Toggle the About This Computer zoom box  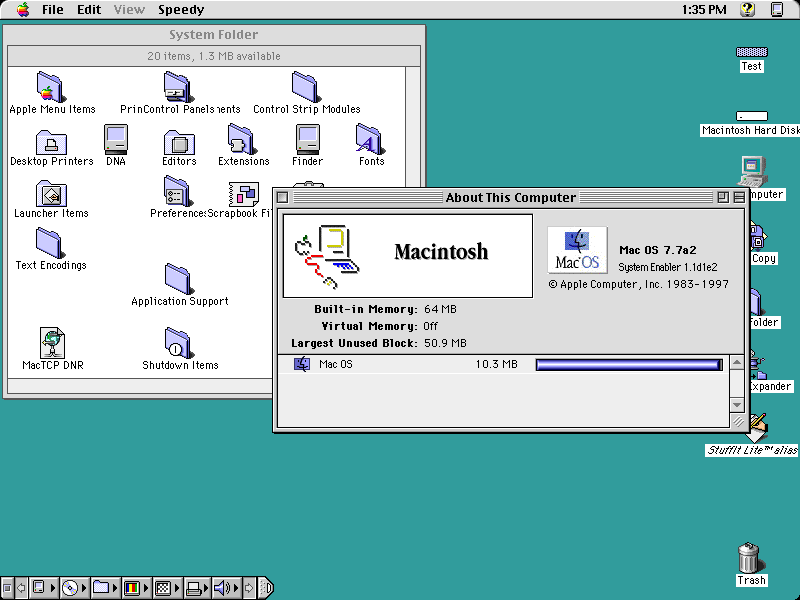pos(722,197)
